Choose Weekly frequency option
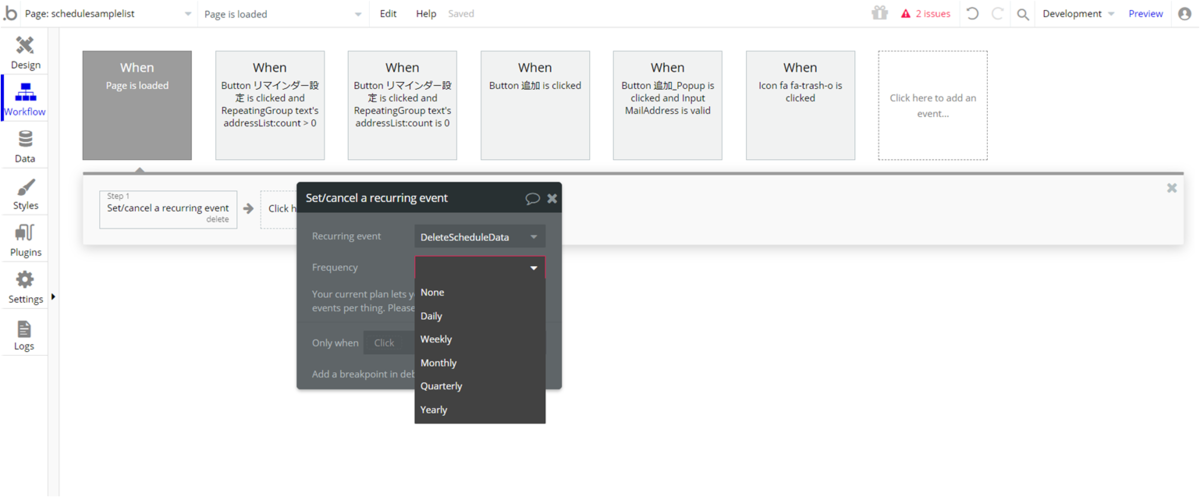This screenshot has width=1200, height=497. point(480,339)
